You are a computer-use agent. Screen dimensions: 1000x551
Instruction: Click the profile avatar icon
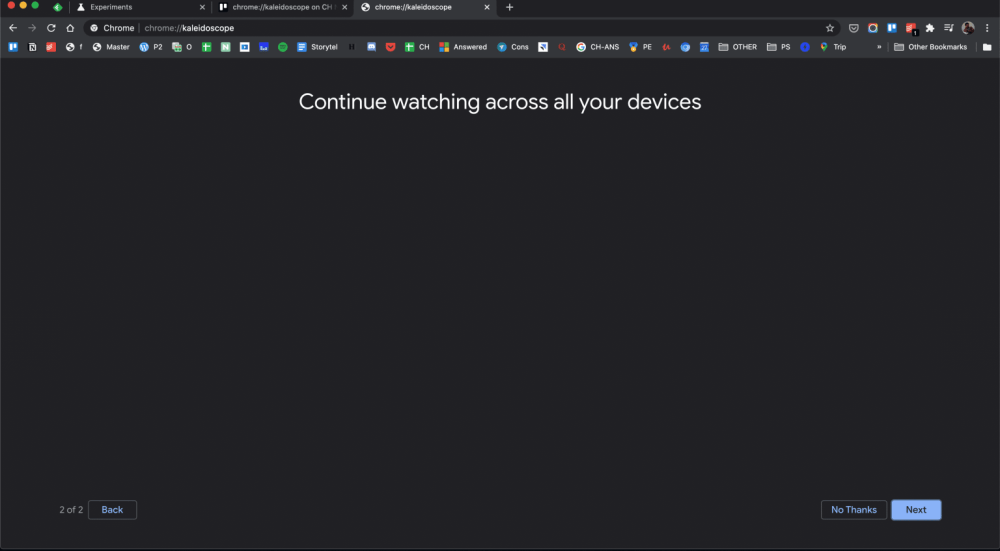tap(967, 28)
